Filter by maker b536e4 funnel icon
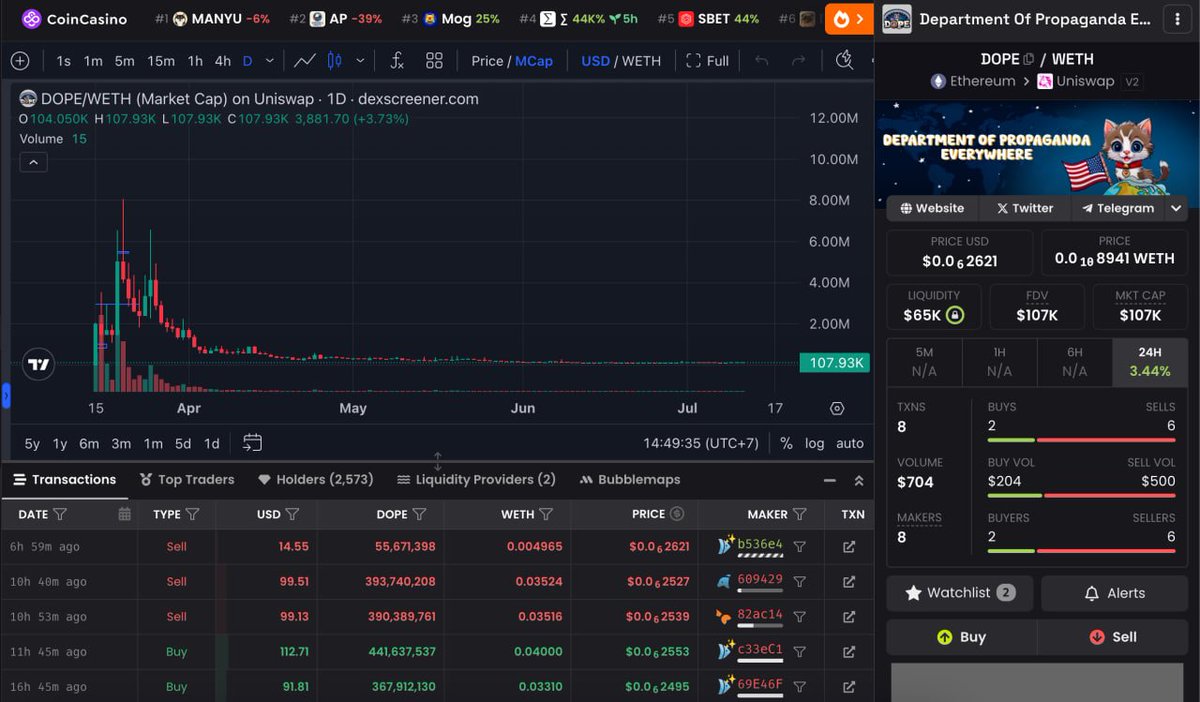 click(x=800, y=547)
